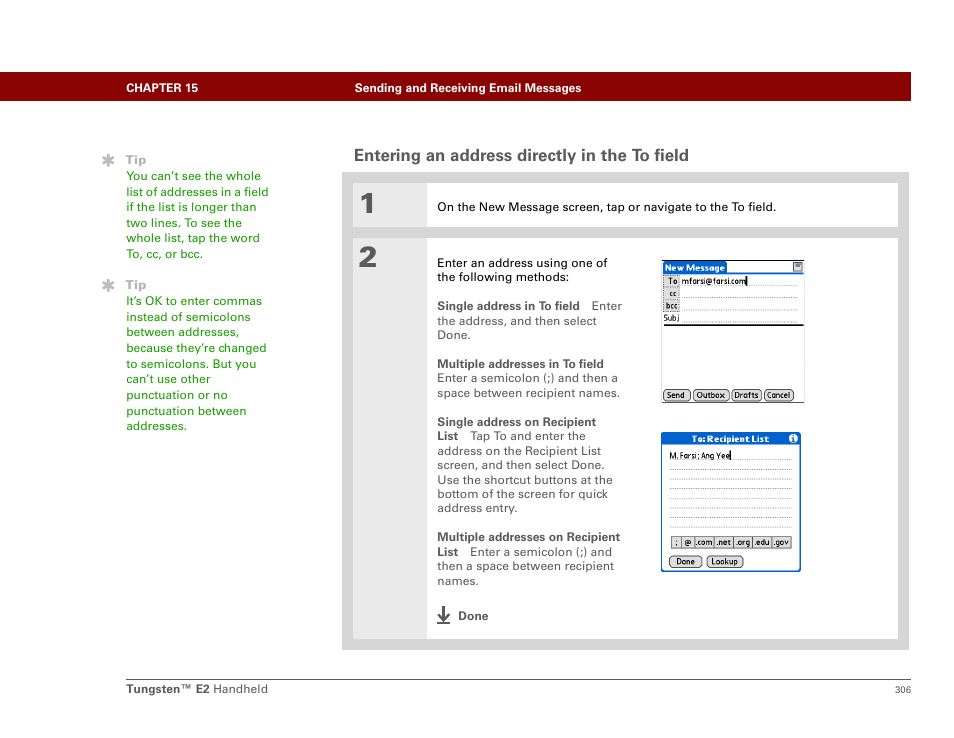Tap the .net shortcut button

click(723, 543)
